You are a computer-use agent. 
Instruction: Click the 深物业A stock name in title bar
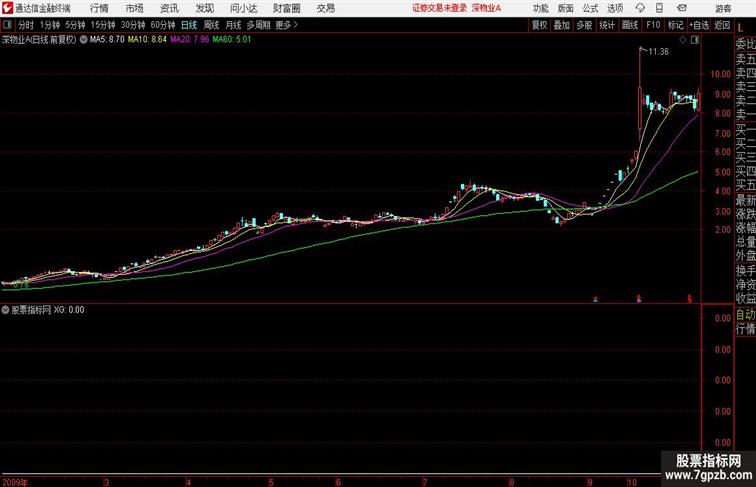486,8
